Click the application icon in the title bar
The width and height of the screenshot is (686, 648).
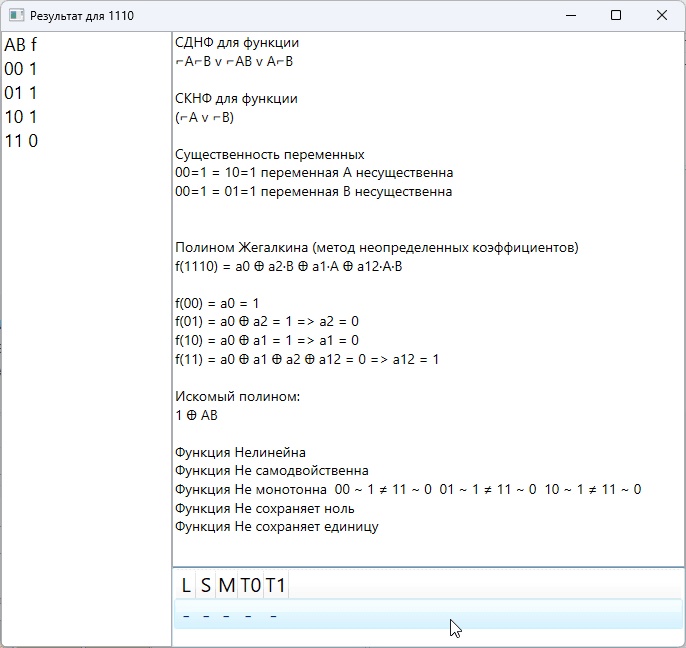[16, 16]
